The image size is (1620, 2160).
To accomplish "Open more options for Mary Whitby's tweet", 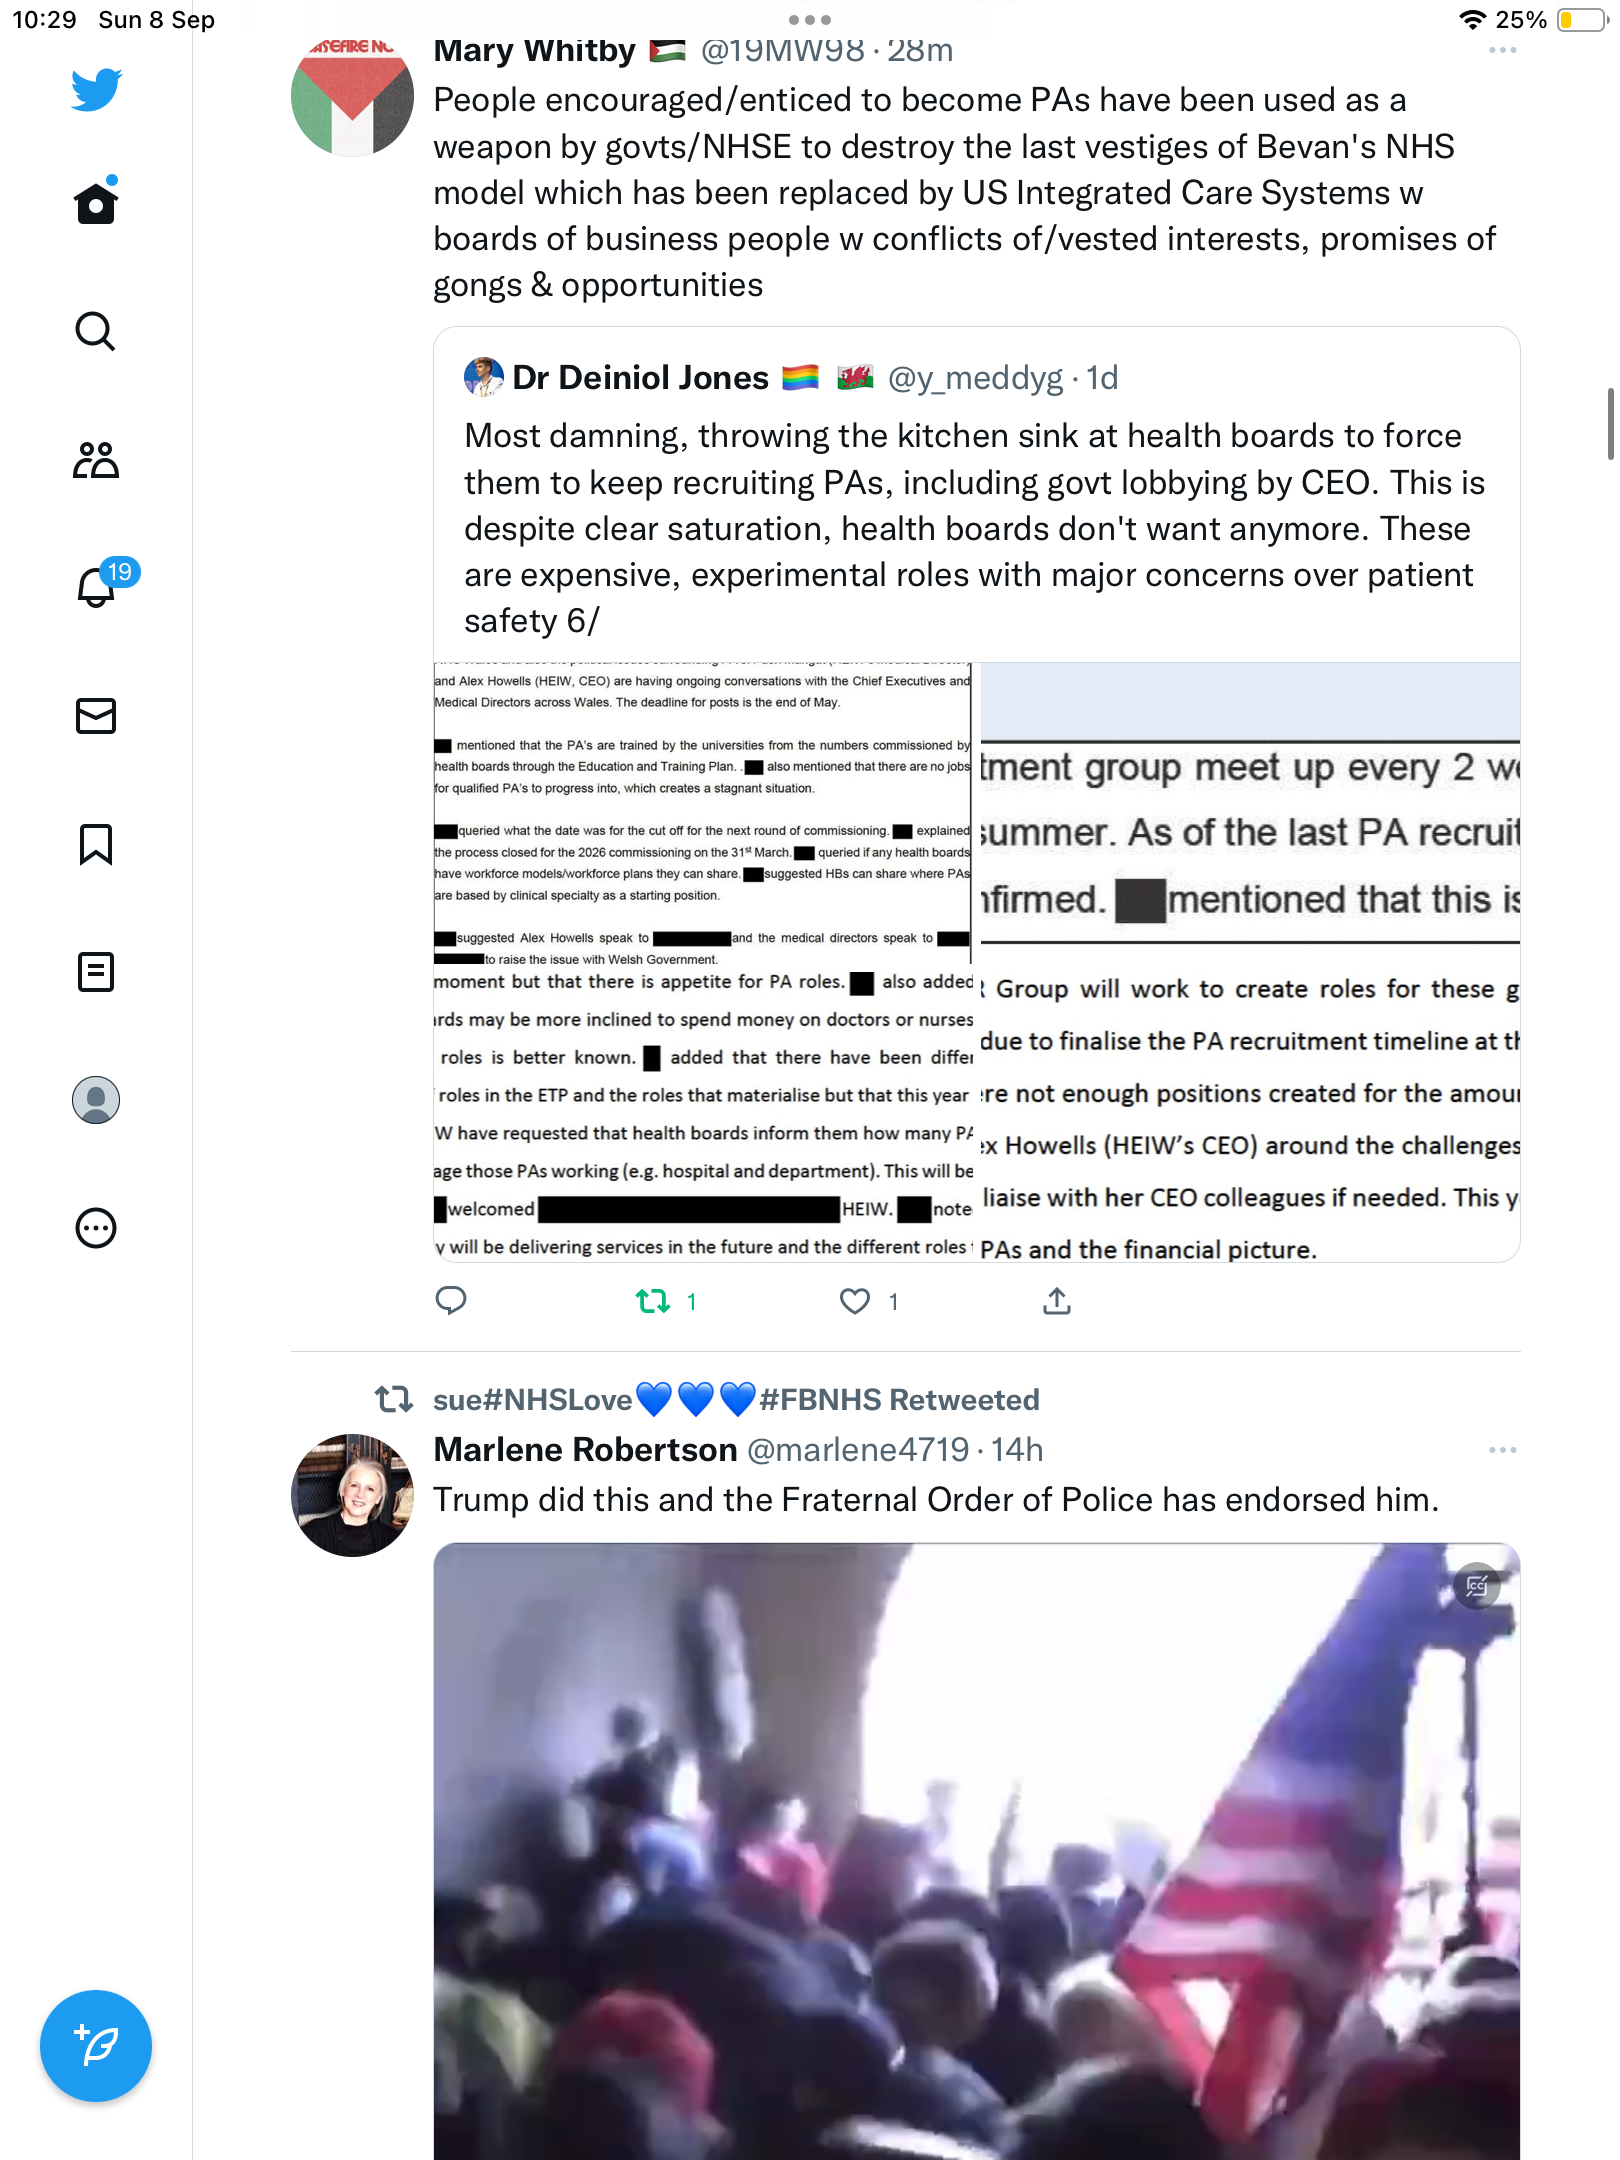I will pos(1502,50).
